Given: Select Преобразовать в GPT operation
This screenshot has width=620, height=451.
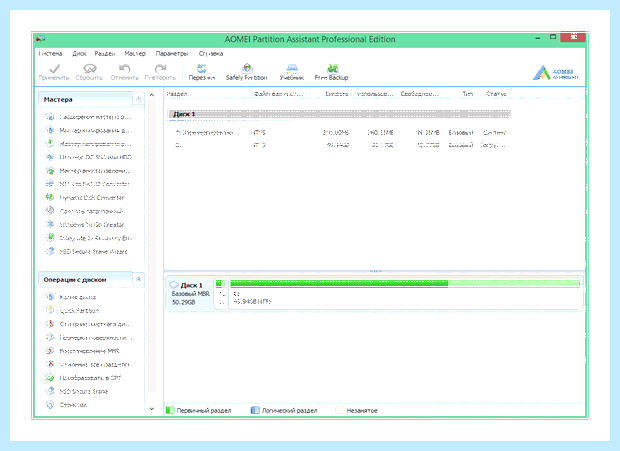Looking at the screenshot, I should (83, 378).
